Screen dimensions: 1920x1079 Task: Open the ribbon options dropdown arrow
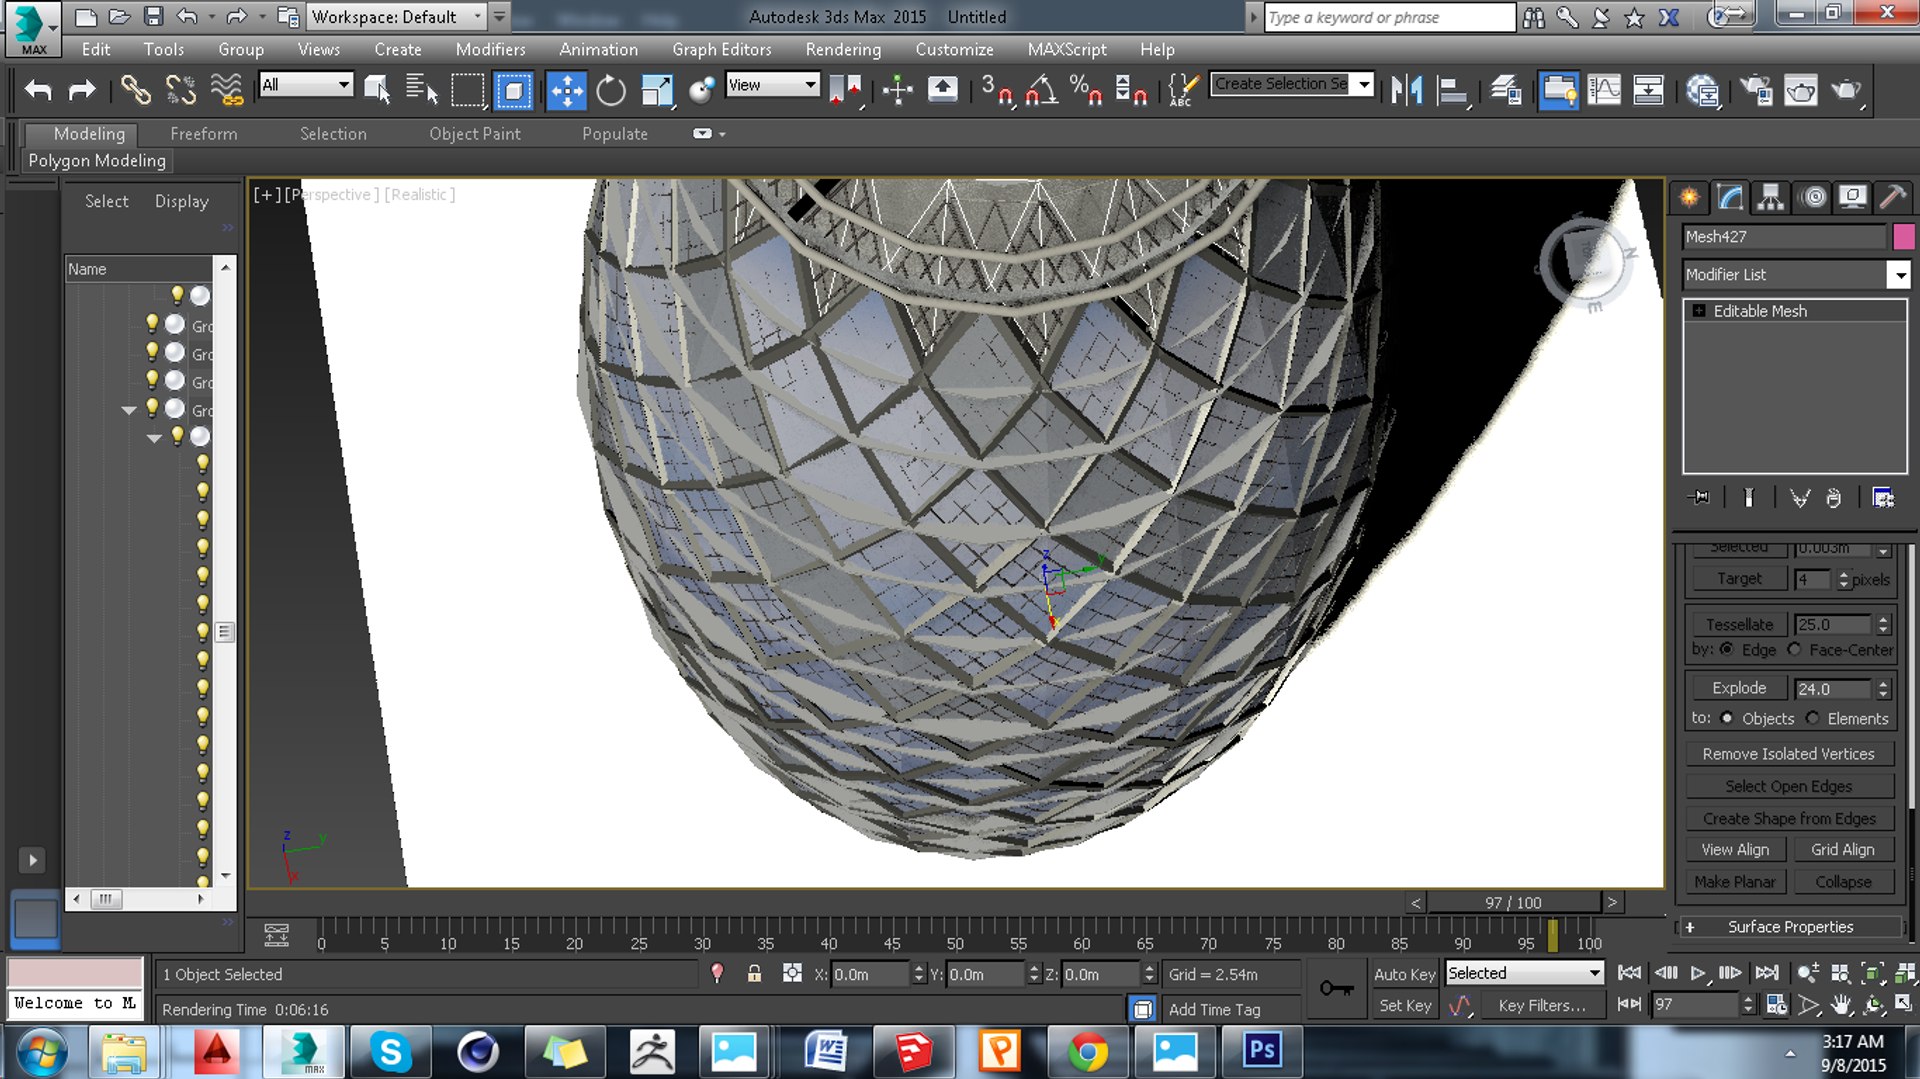click(x=708, y=134)
